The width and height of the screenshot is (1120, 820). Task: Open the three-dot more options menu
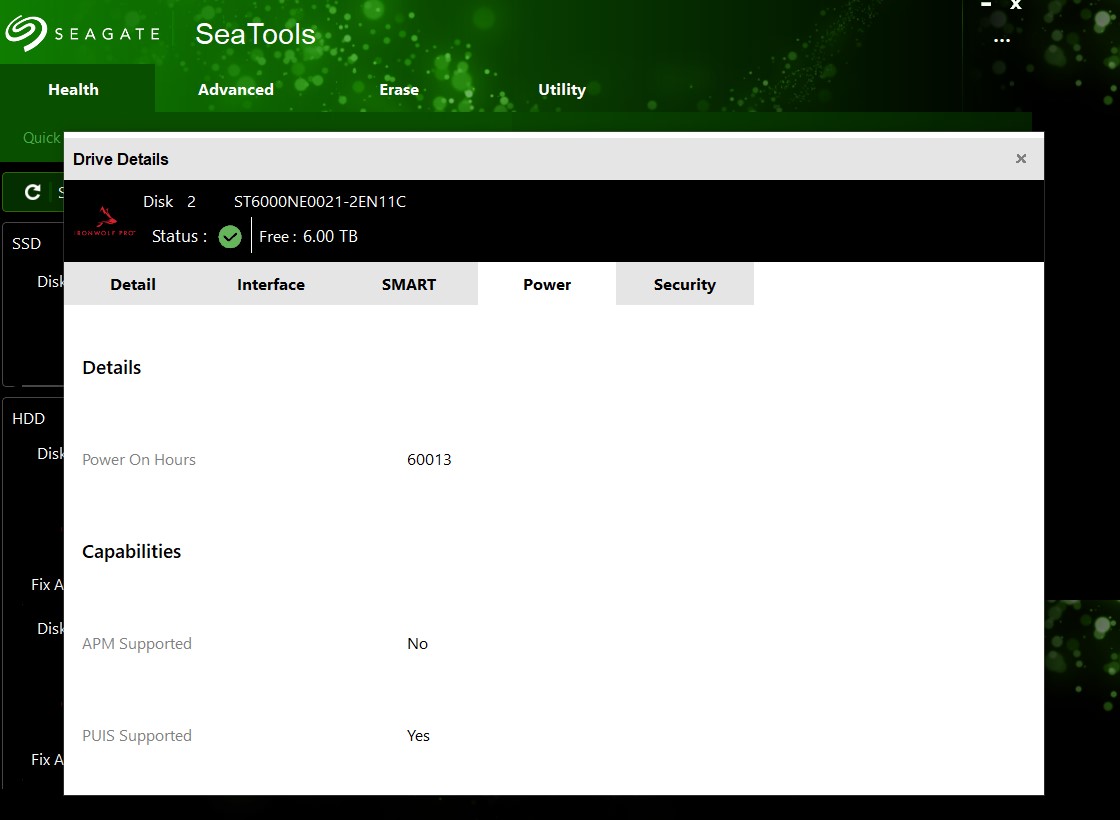tap(1002, 41)
